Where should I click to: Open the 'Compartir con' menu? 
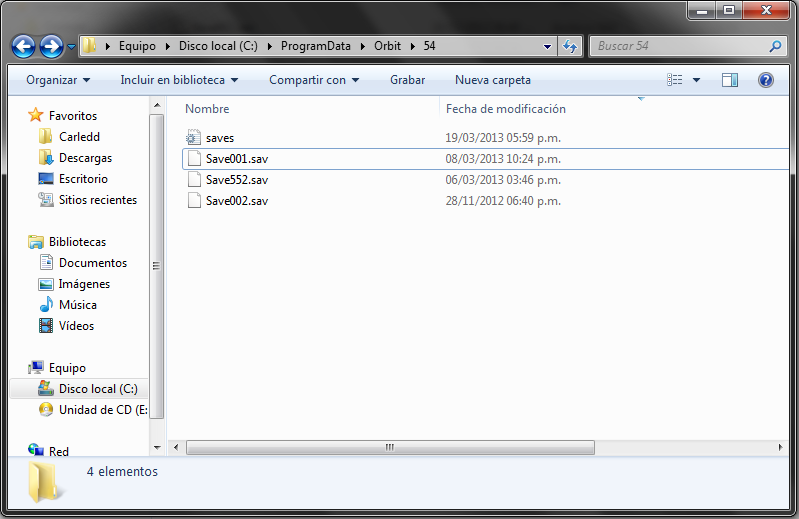click(314, 80)
